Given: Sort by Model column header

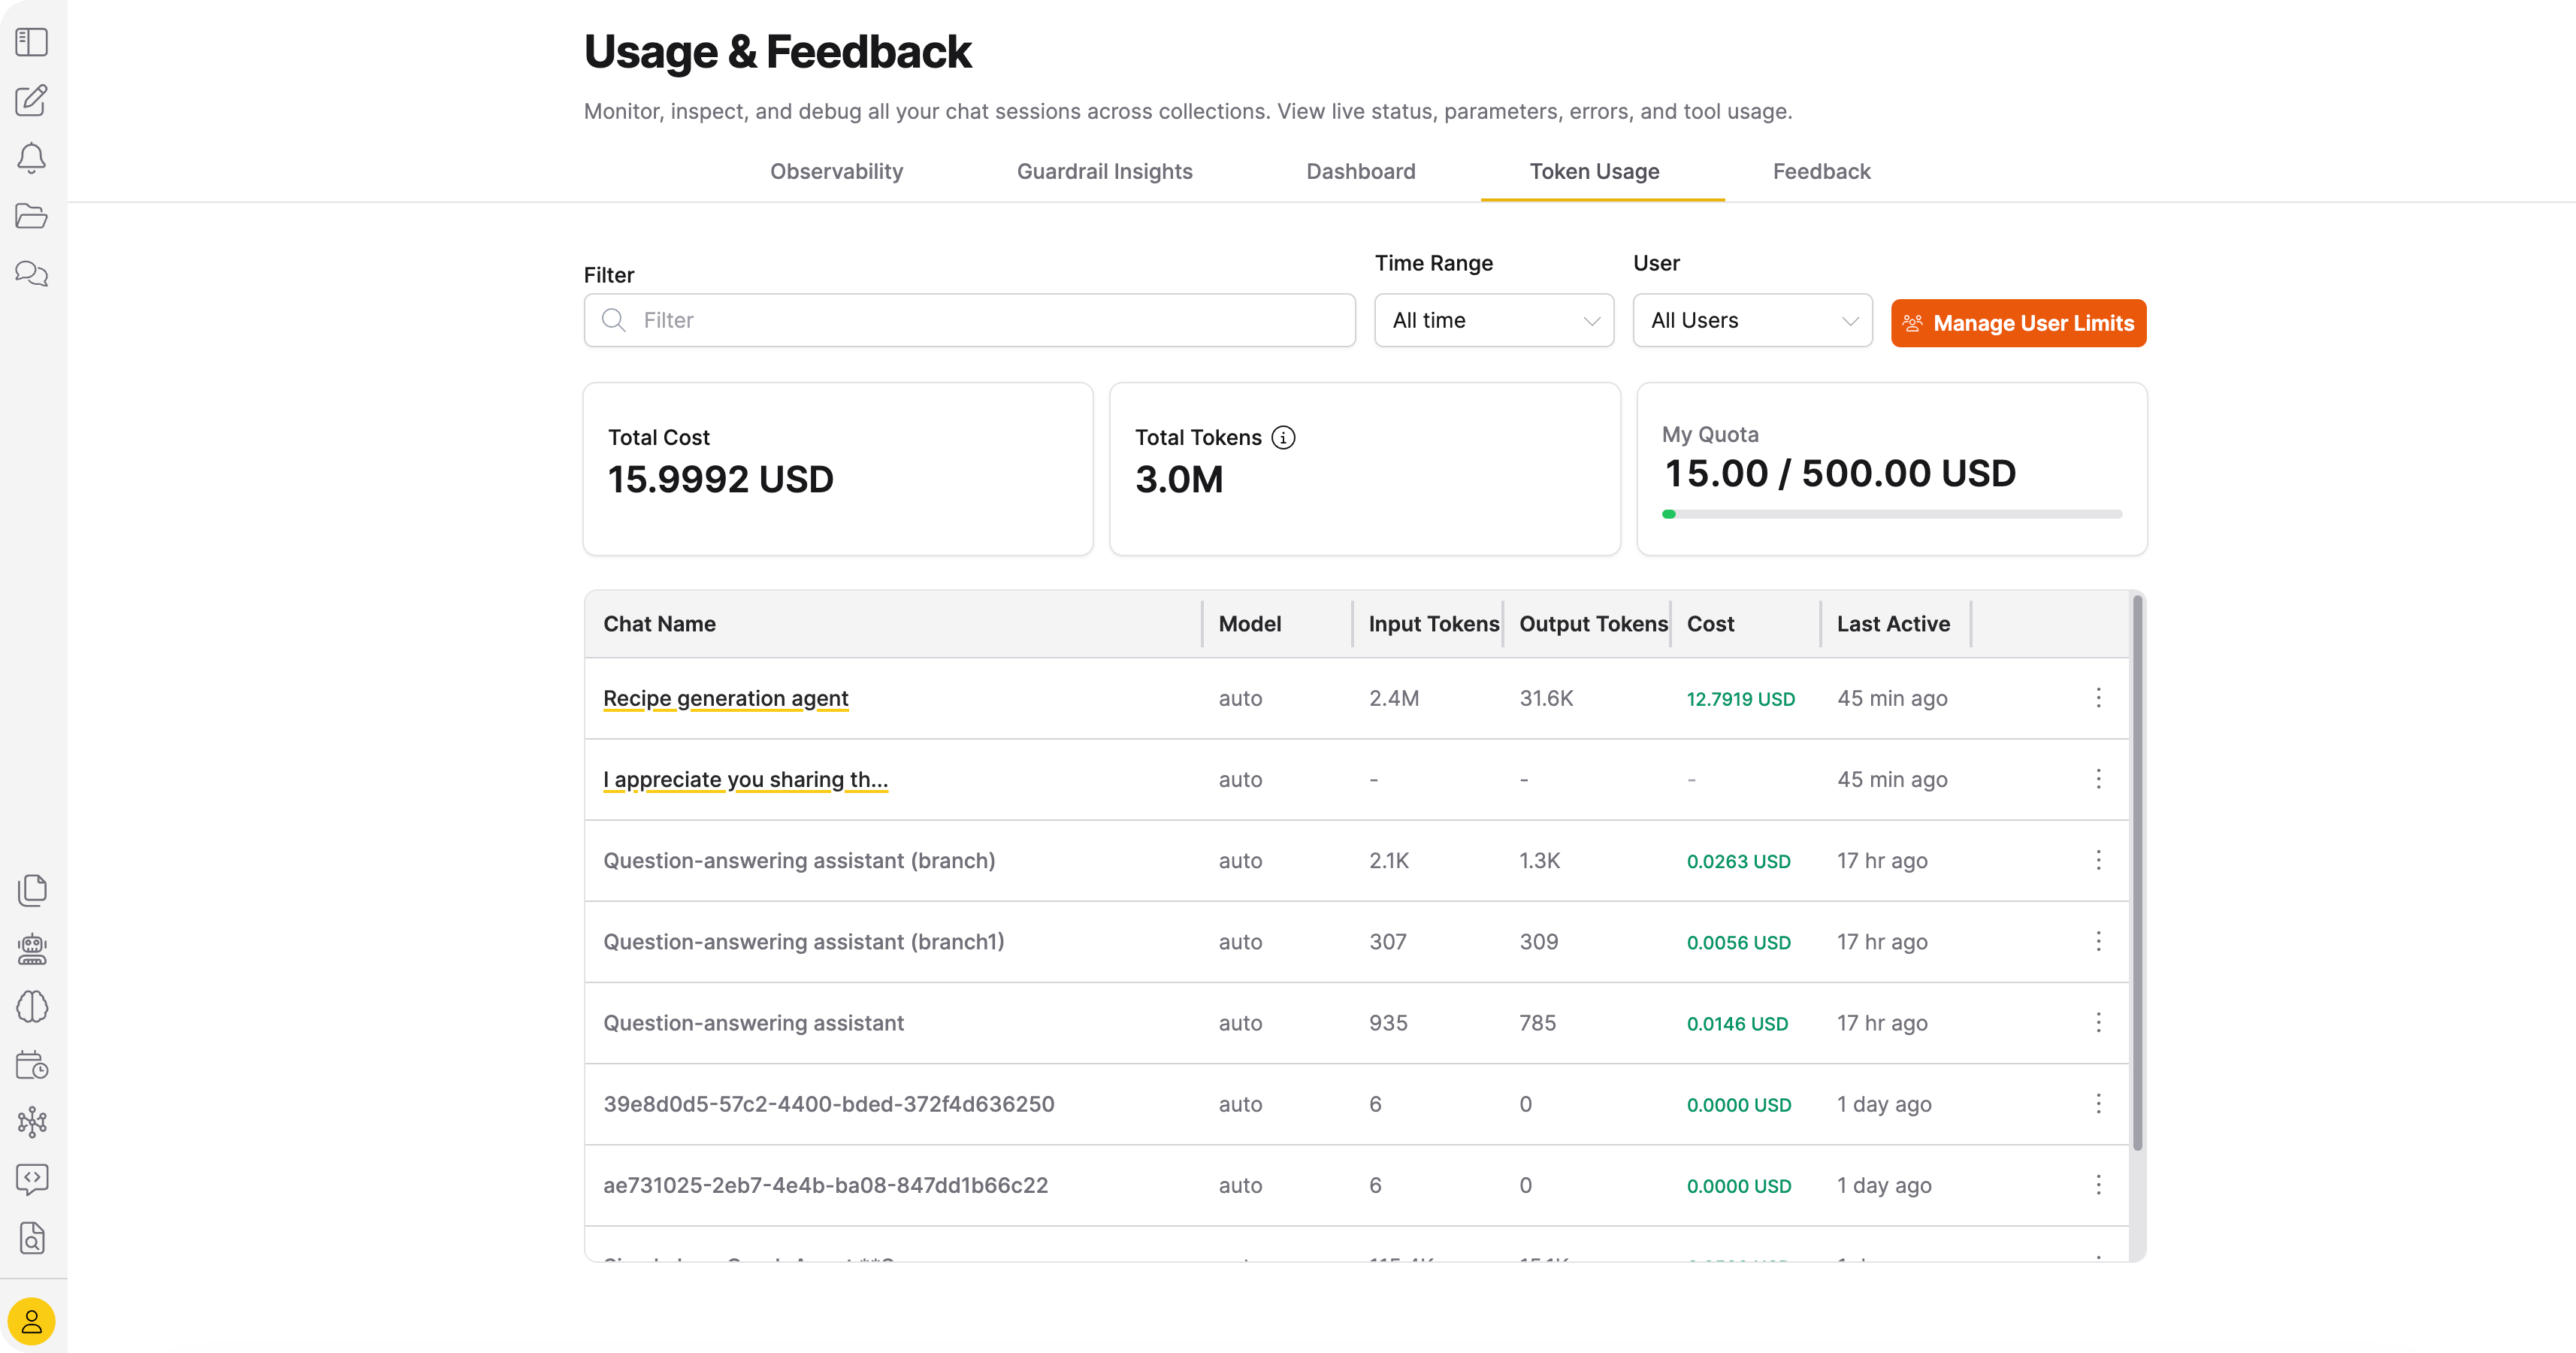Looking at the screenshot, I should click(x=1249, y=623).
